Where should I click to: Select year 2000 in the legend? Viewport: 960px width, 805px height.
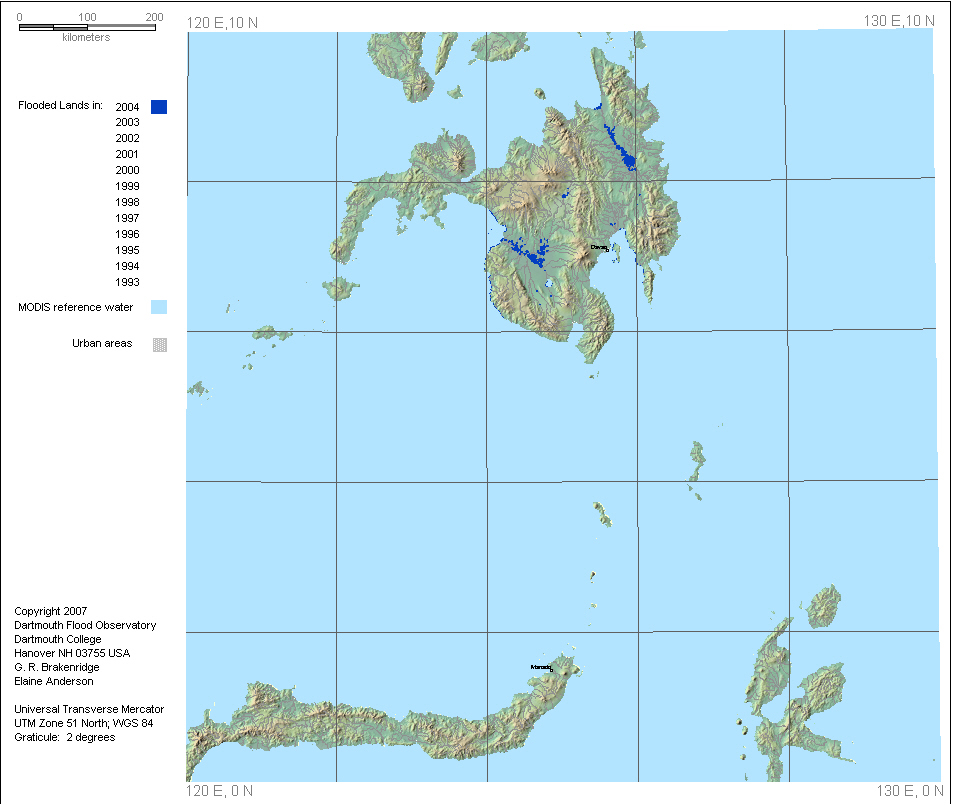[127, 171]
